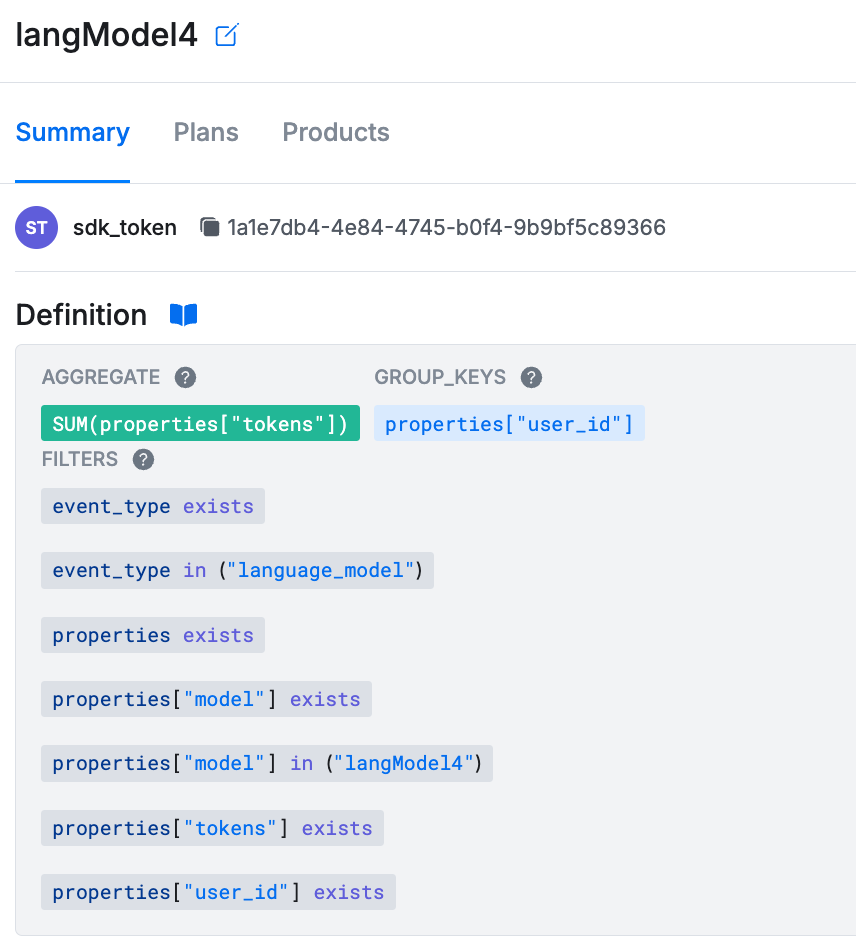The width and height of the screenshot is (856, 940).
Task: Select the properties["user_id"] group key chip
Action: pos(509,423)
